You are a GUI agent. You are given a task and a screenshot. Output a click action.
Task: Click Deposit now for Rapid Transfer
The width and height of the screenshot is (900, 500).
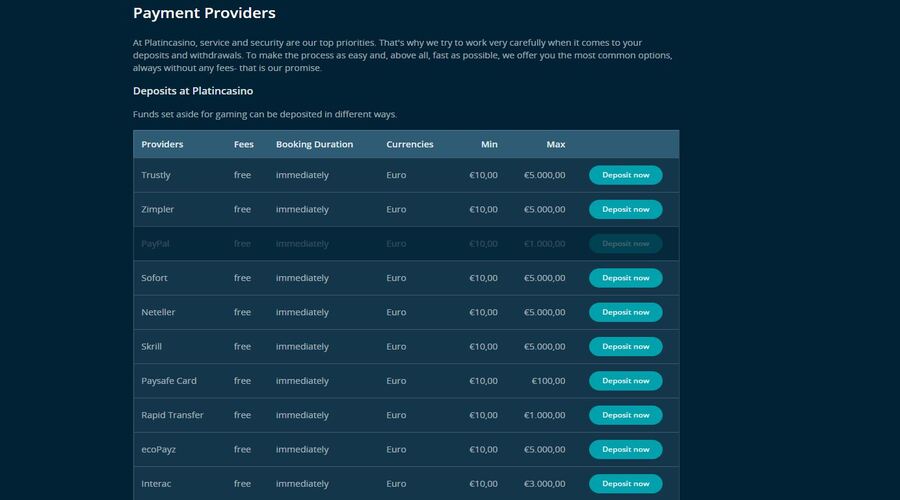tap(626, 415)
